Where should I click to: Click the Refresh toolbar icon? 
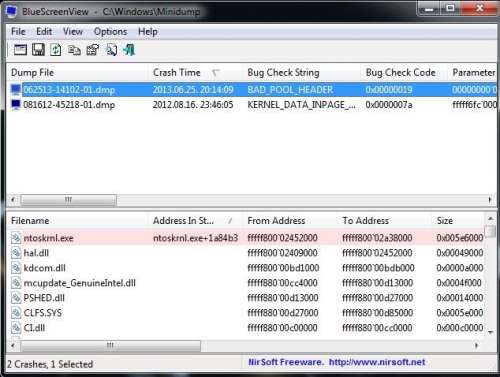point(56,50)
